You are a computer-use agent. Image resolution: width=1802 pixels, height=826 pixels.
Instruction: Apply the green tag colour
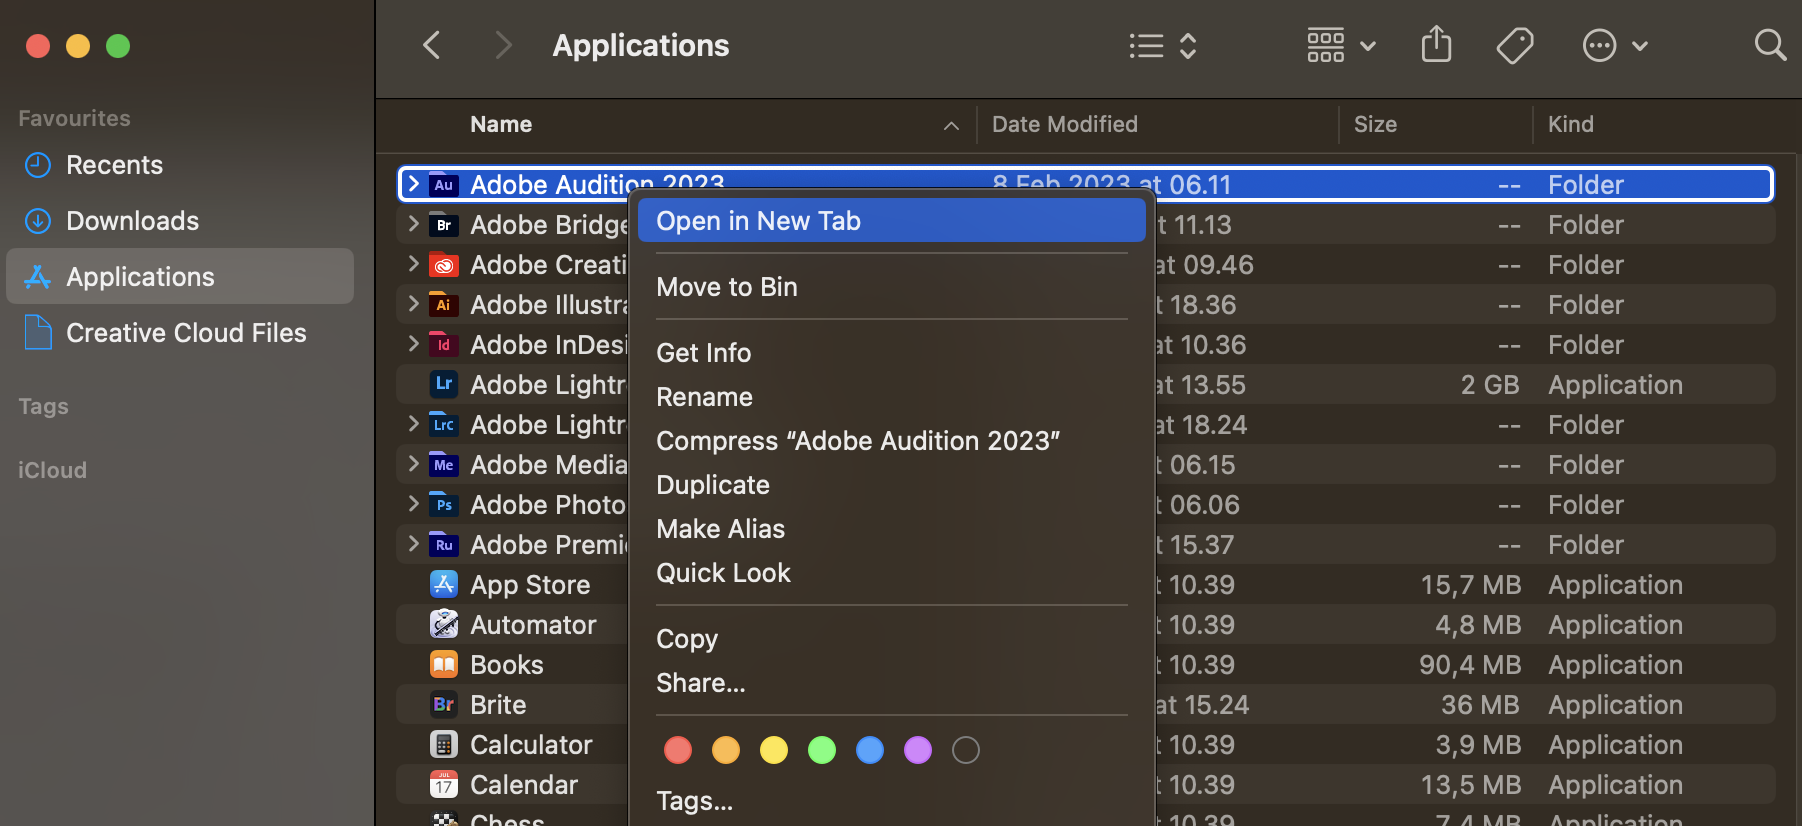pos(822,750)
